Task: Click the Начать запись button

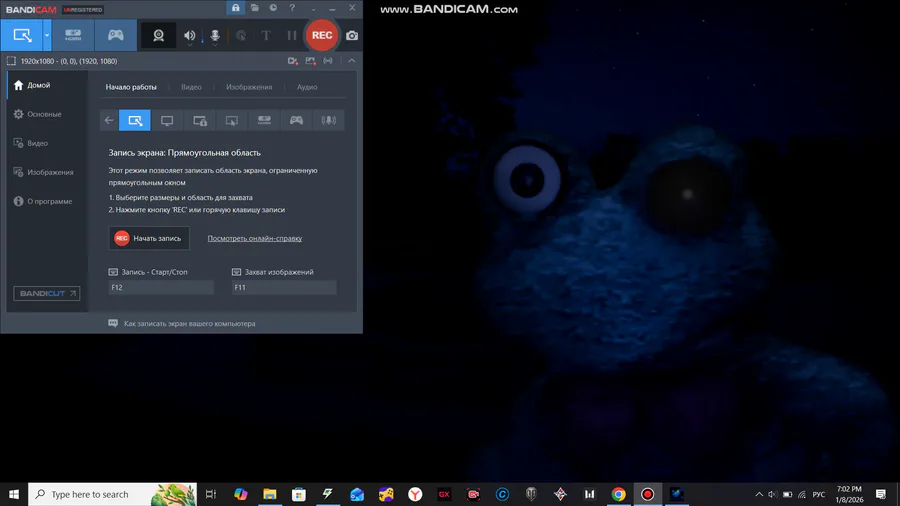Action: tap(149, 238)
